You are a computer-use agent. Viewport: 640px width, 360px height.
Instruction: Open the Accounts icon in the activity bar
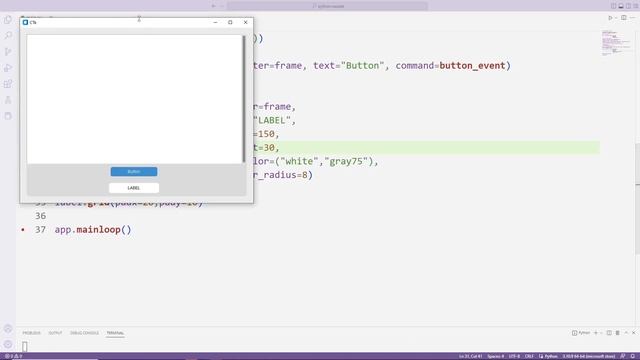point(8,329)
